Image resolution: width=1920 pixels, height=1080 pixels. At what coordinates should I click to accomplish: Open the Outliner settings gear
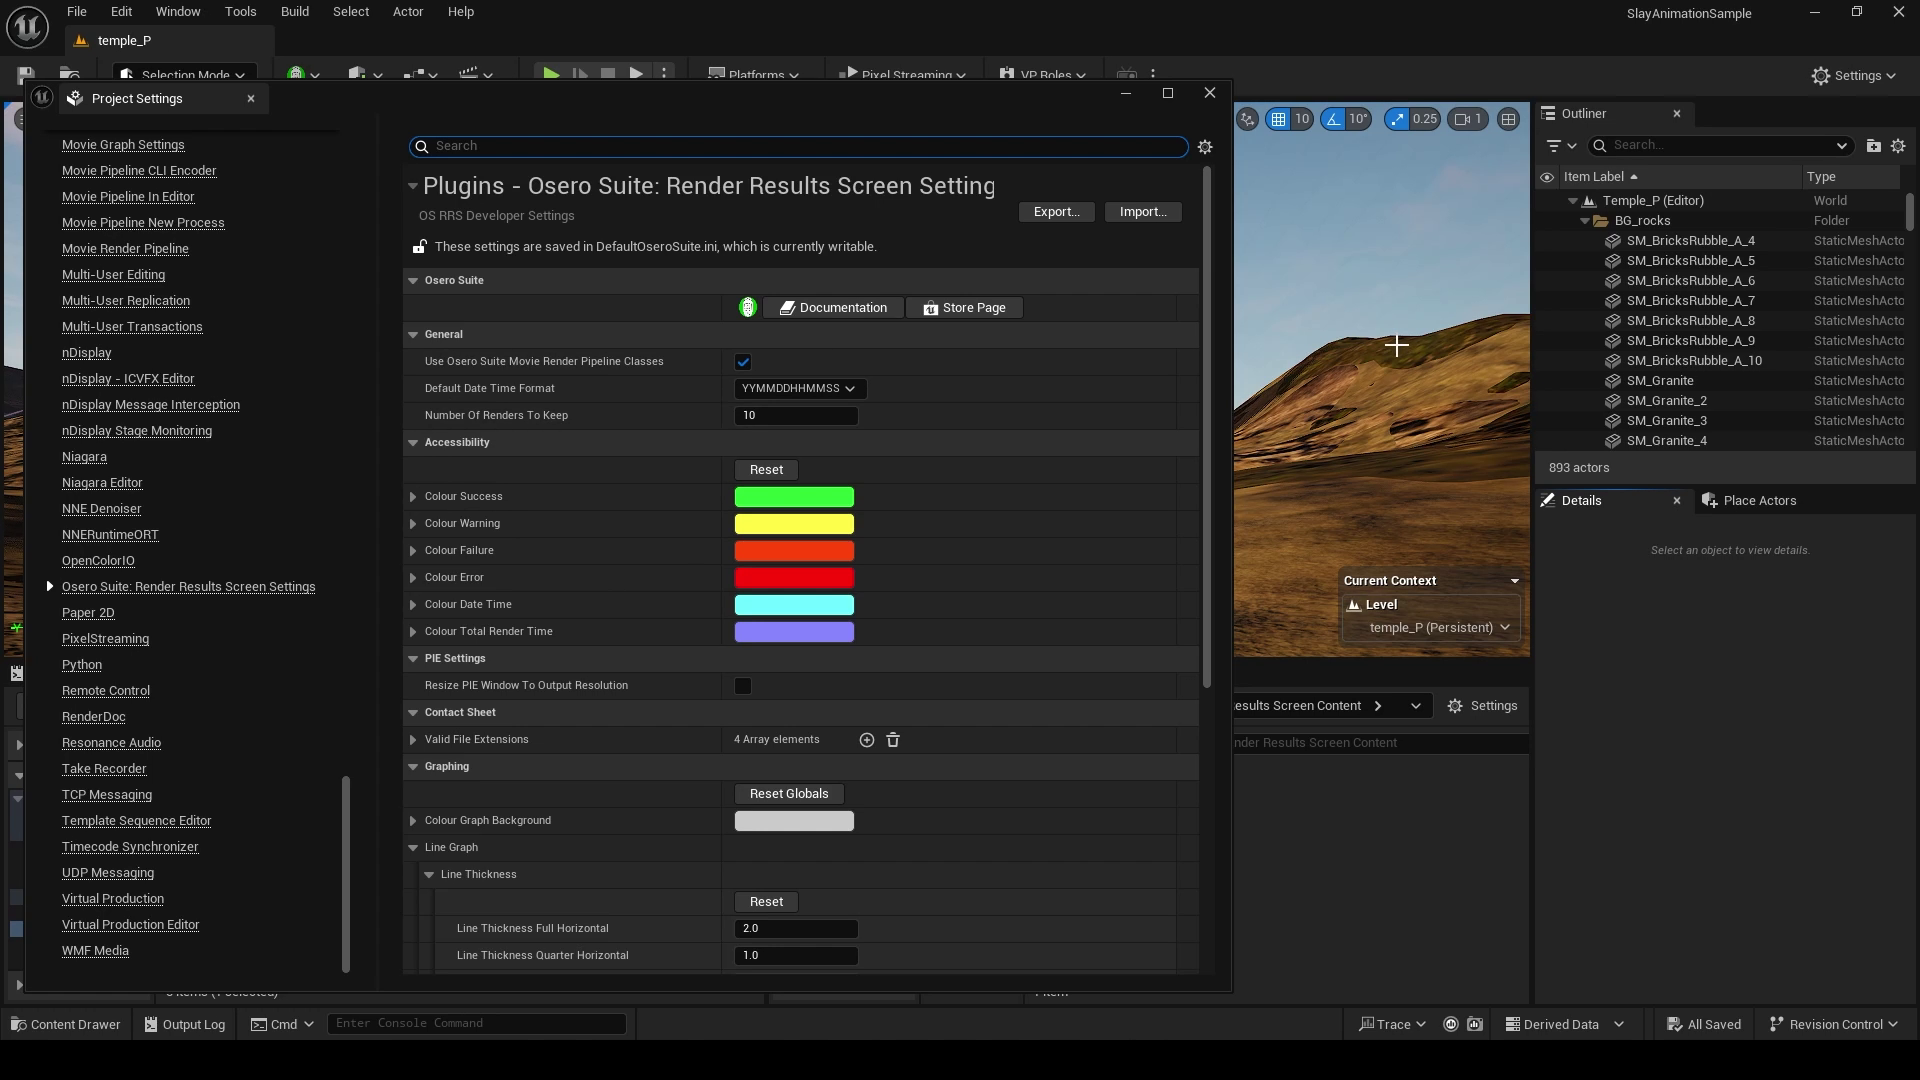click(x=1898, y=146)
